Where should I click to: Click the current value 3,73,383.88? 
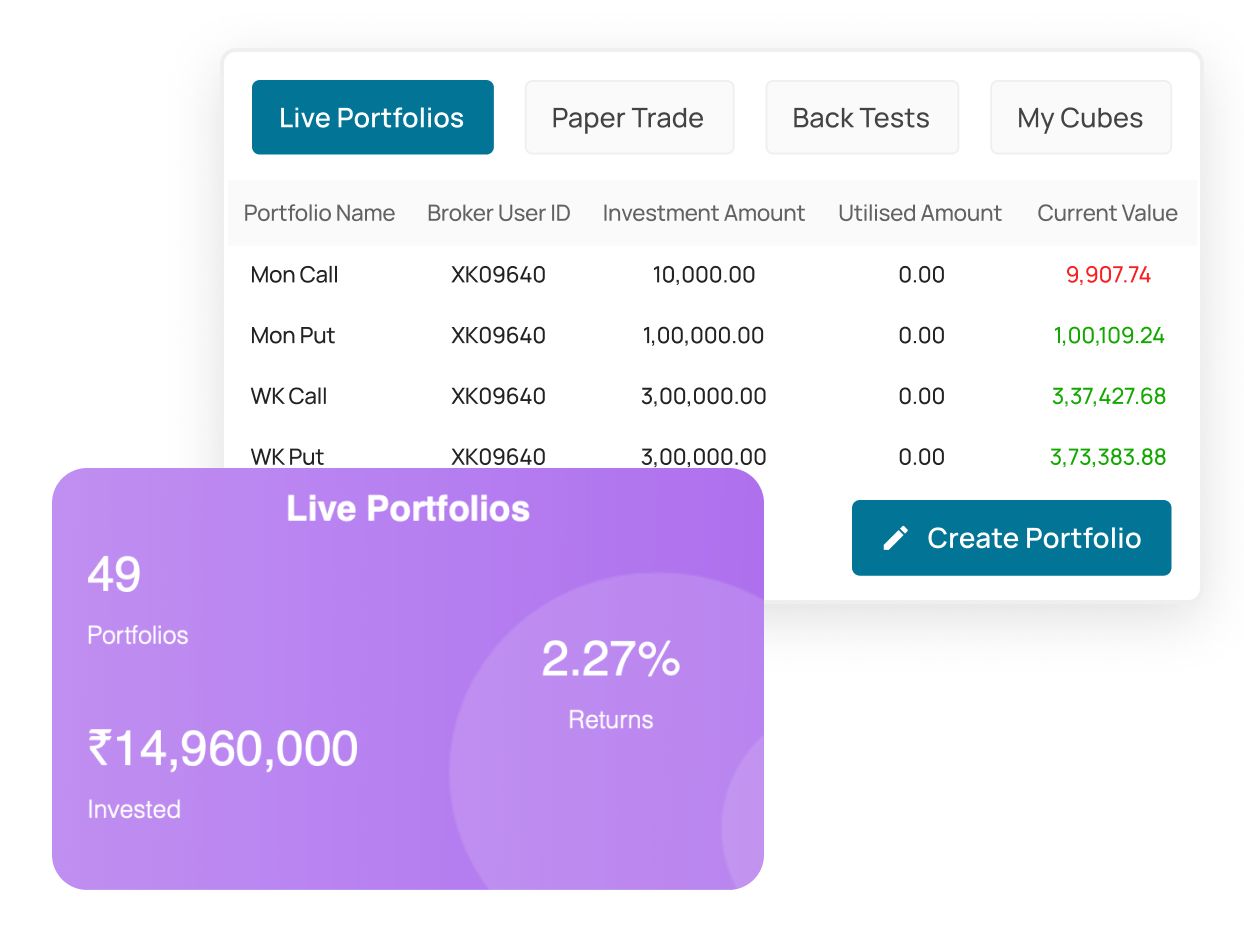[x=1109, y=457]
